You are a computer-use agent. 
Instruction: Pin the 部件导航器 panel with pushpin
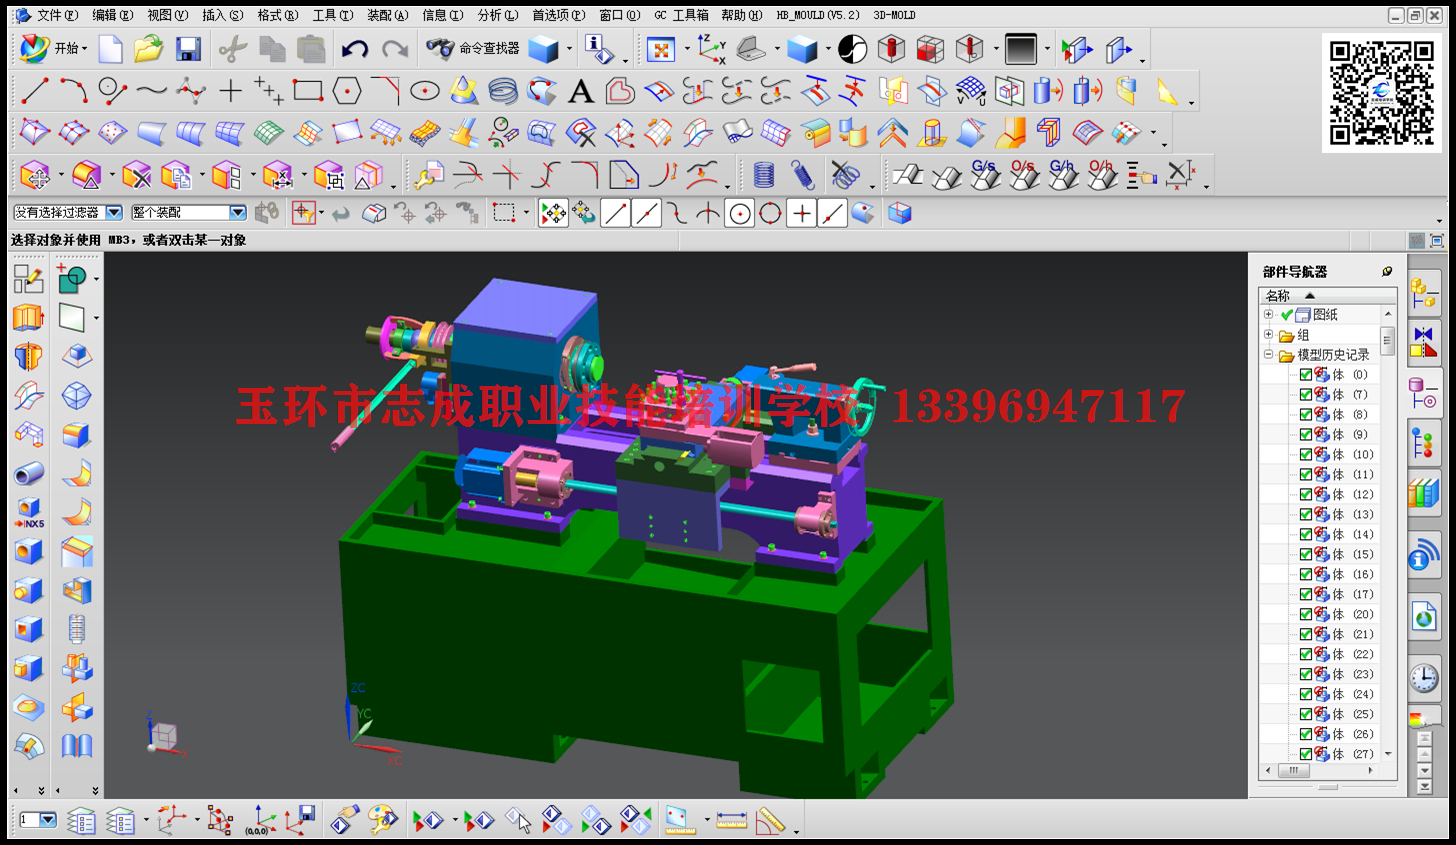[x=1387, y=271]
